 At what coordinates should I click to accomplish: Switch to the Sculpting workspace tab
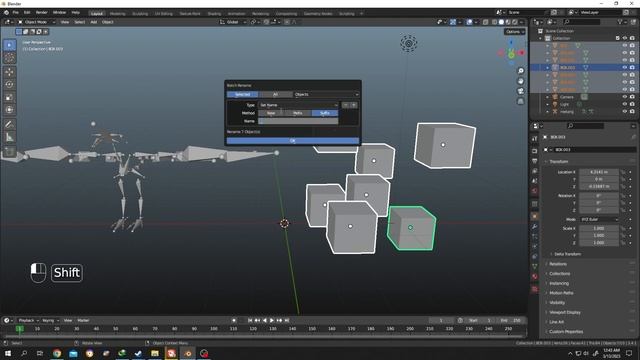point(140,13)
